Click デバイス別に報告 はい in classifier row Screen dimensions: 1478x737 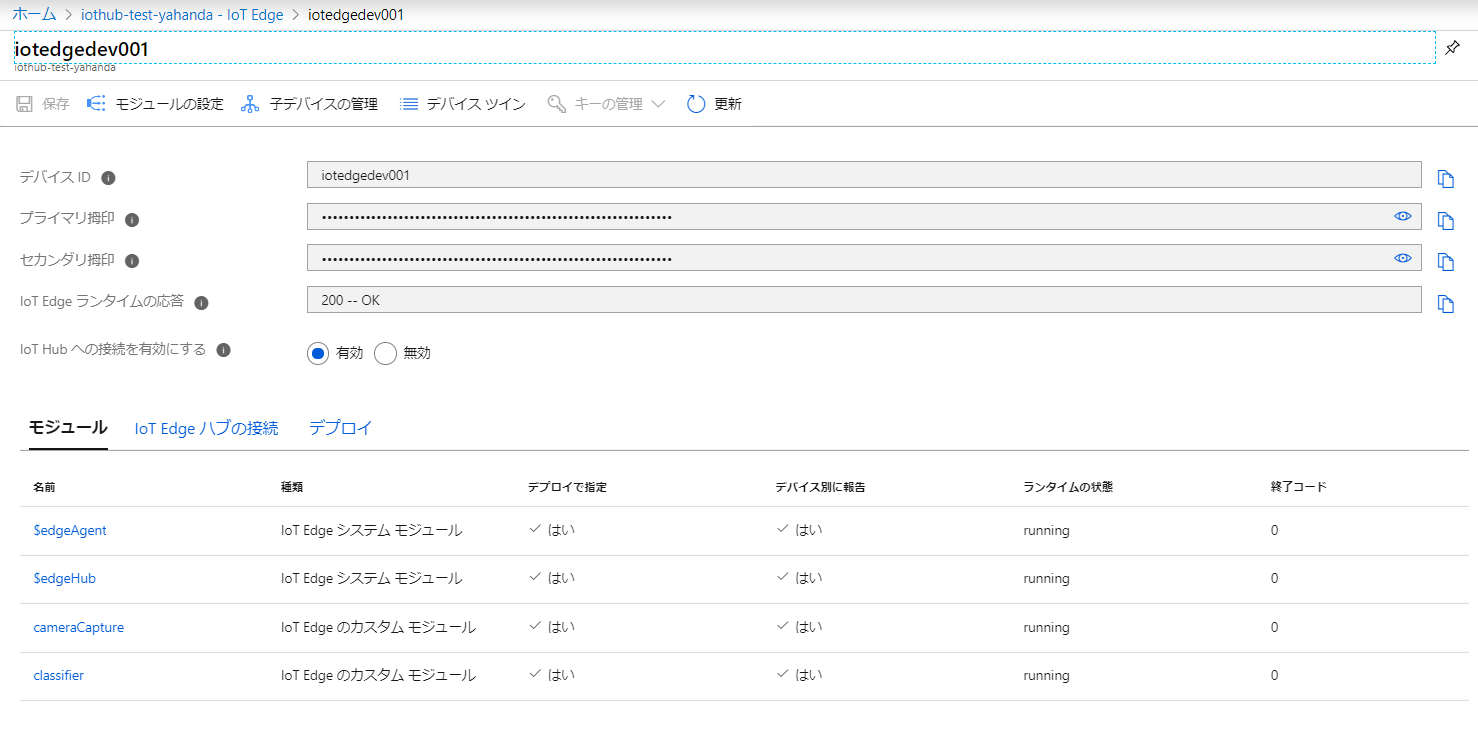(799, 675)
